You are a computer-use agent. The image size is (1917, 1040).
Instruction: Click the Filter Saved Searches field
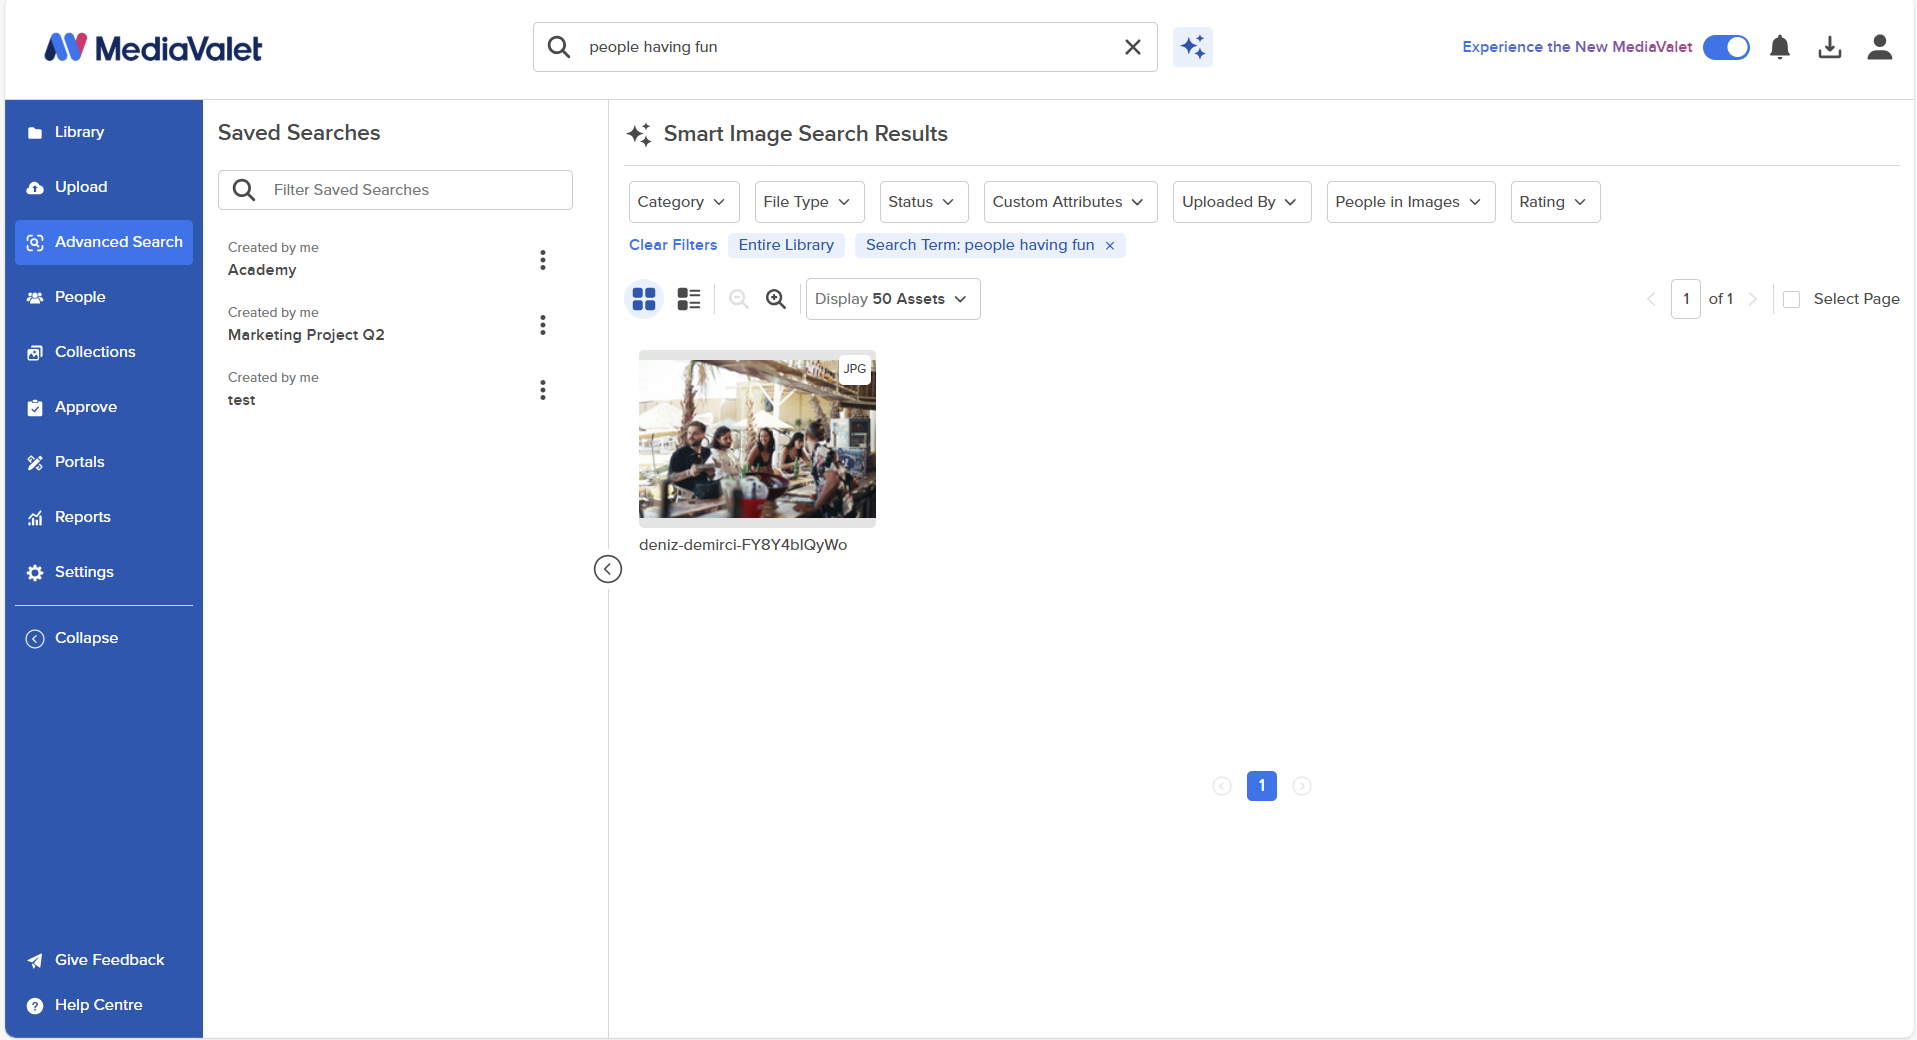tap(395, 190)
